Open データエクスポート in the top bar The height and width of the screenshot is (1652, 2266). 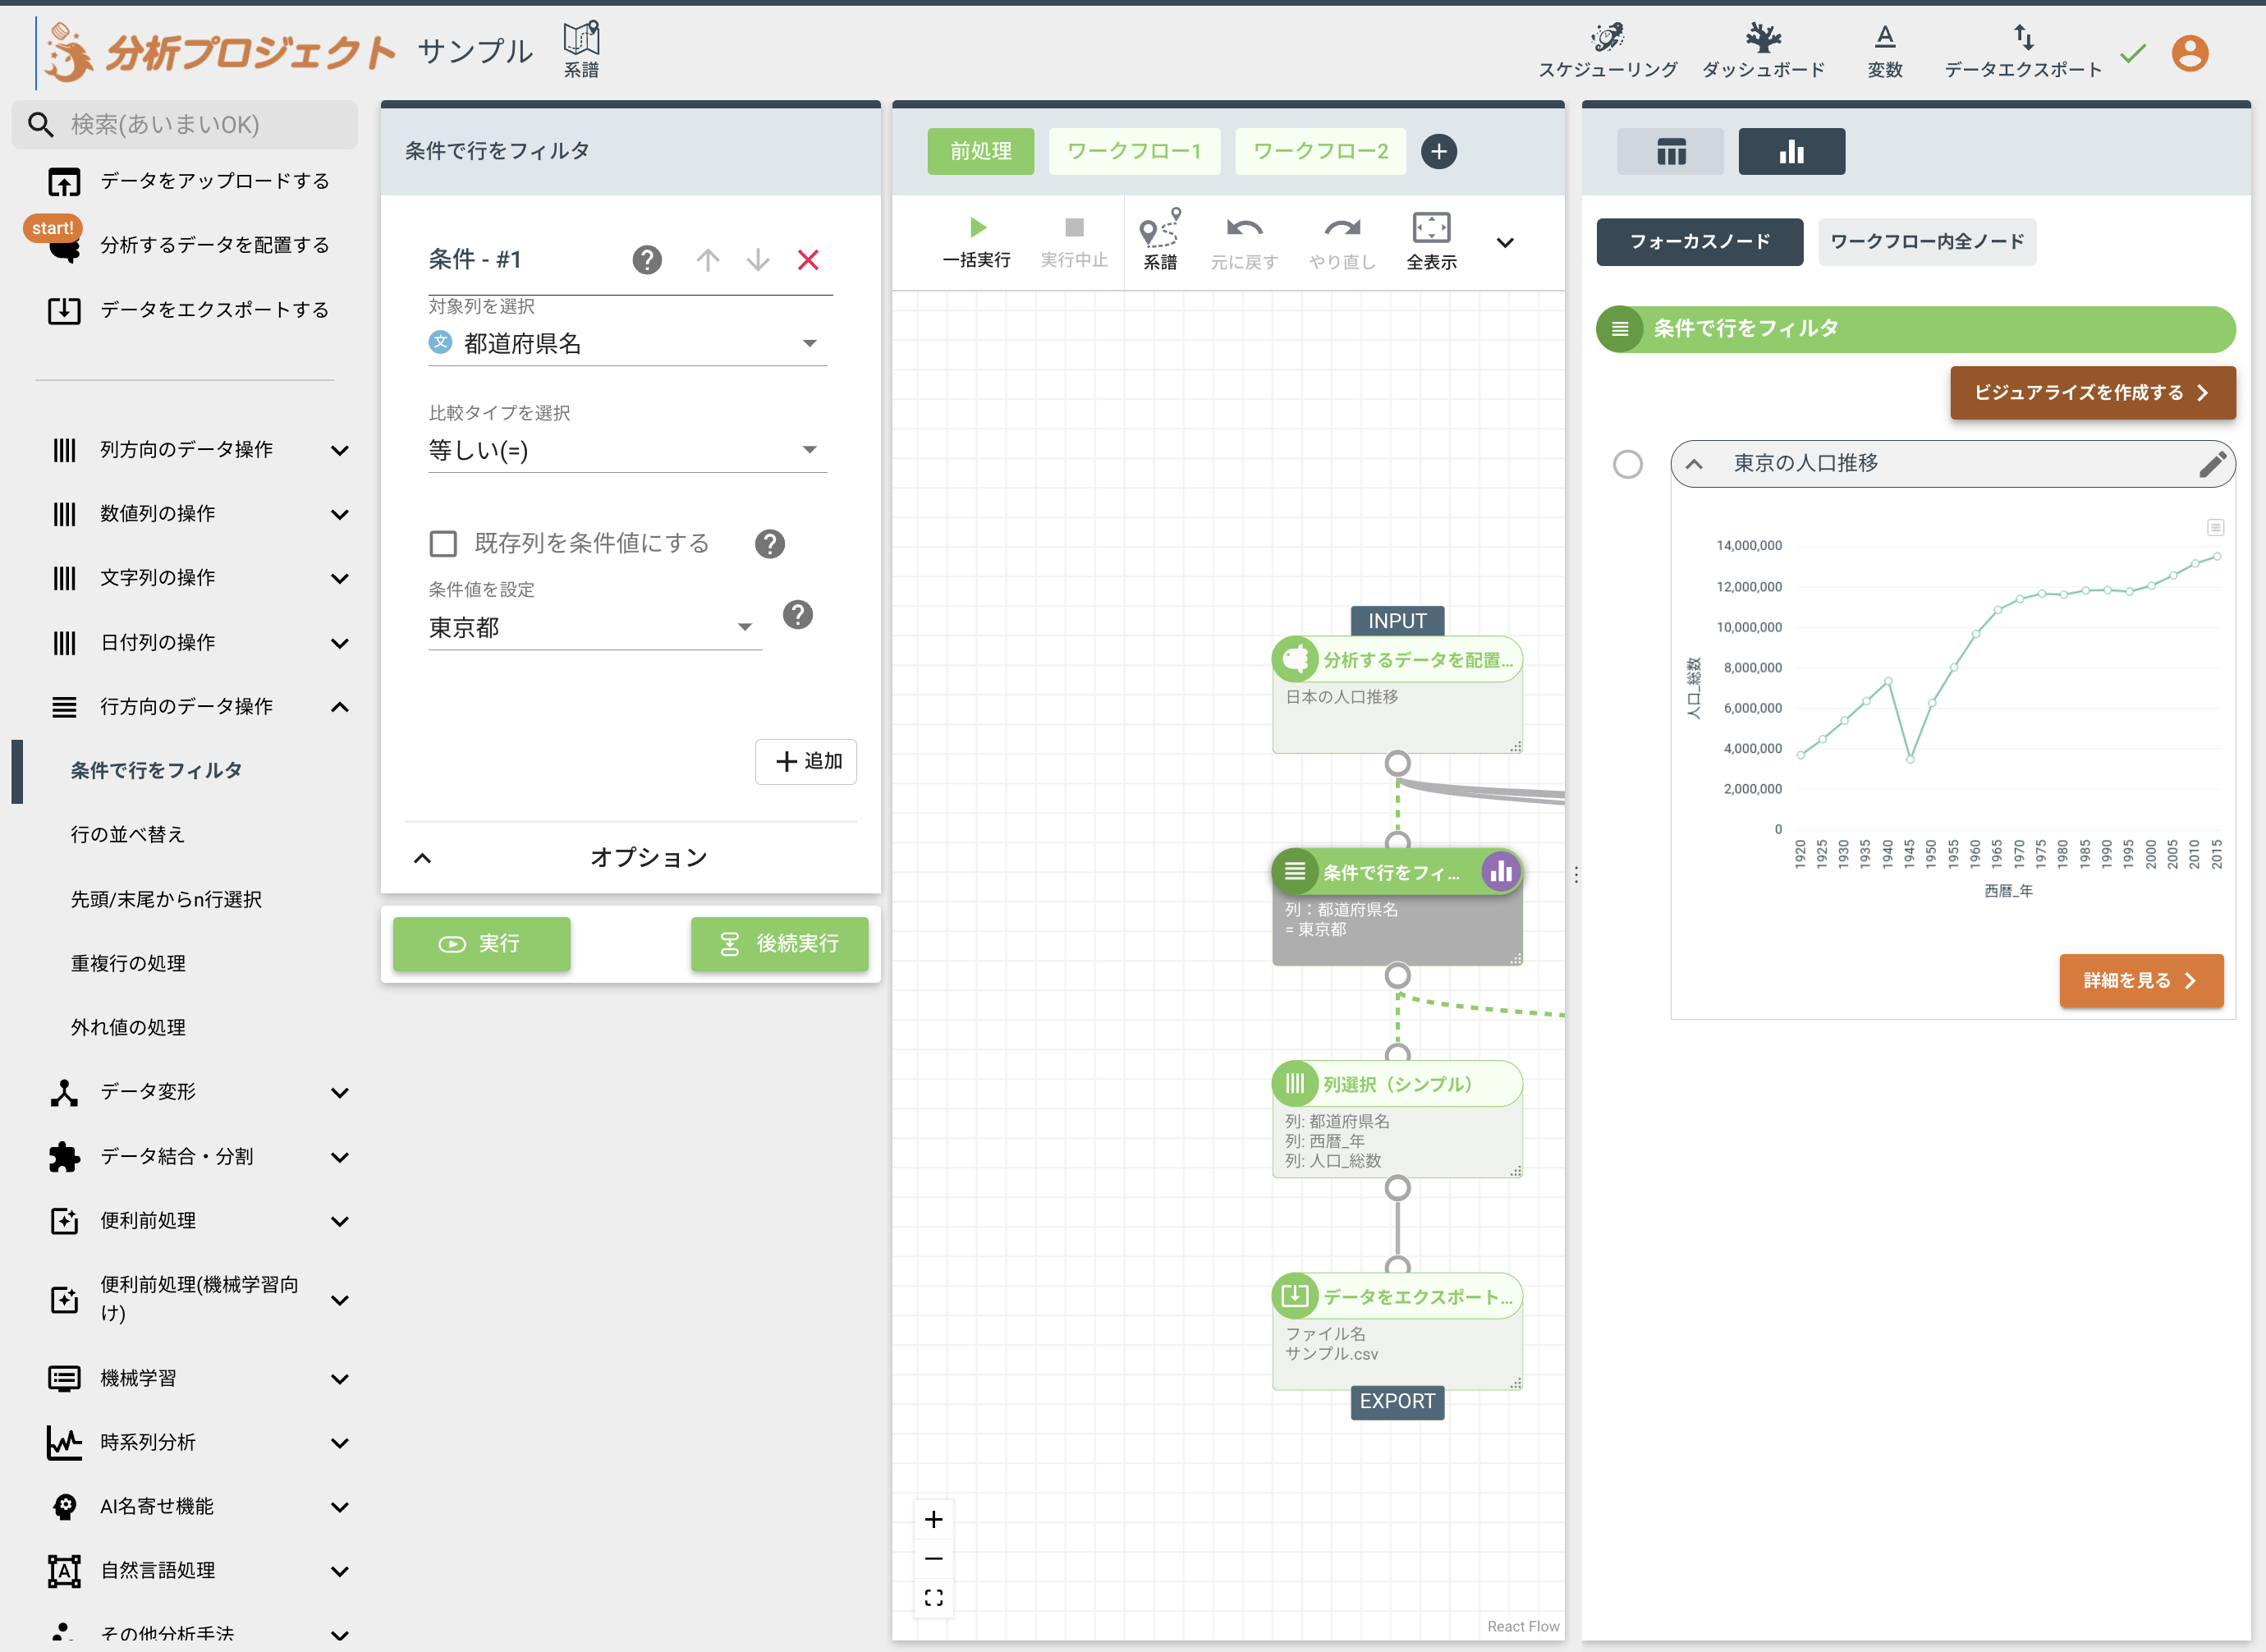tap(2022, 51)
